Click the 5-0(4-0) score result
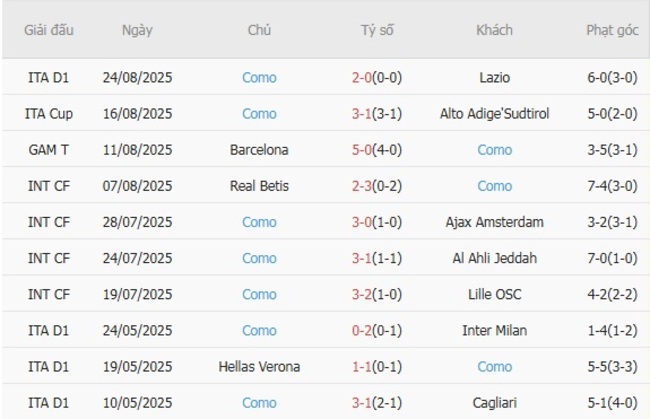The width and height of the screenshot is (650, 419). [x=377, y=150]
